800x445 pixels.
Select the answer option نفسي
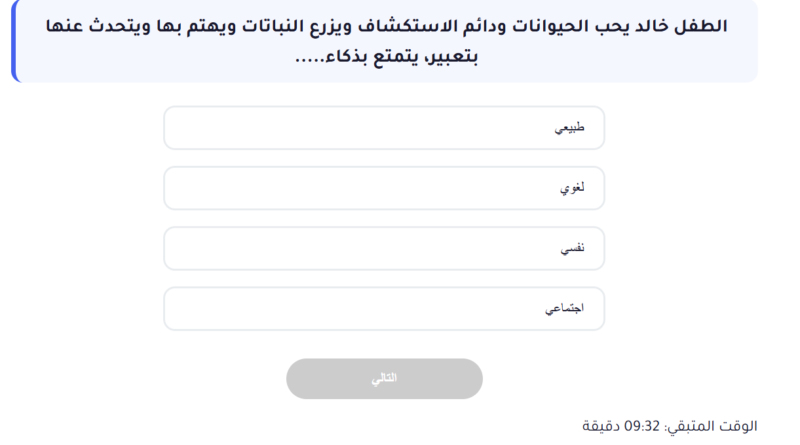click(x=384, y=248)
